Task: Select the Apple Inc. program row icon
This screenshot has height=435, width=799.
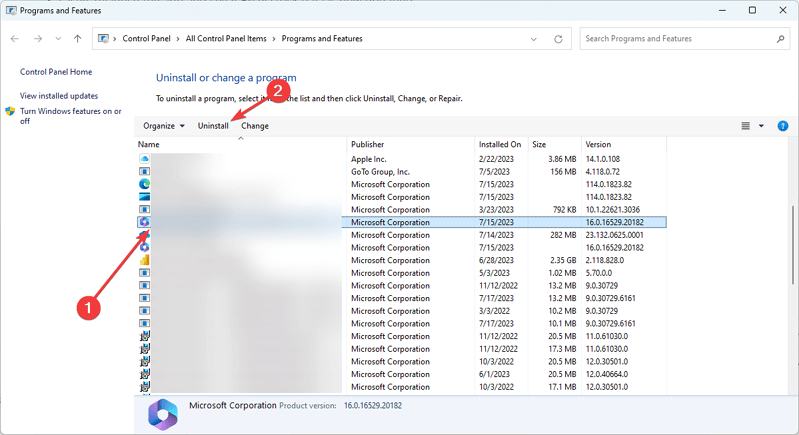Action: 144,159
